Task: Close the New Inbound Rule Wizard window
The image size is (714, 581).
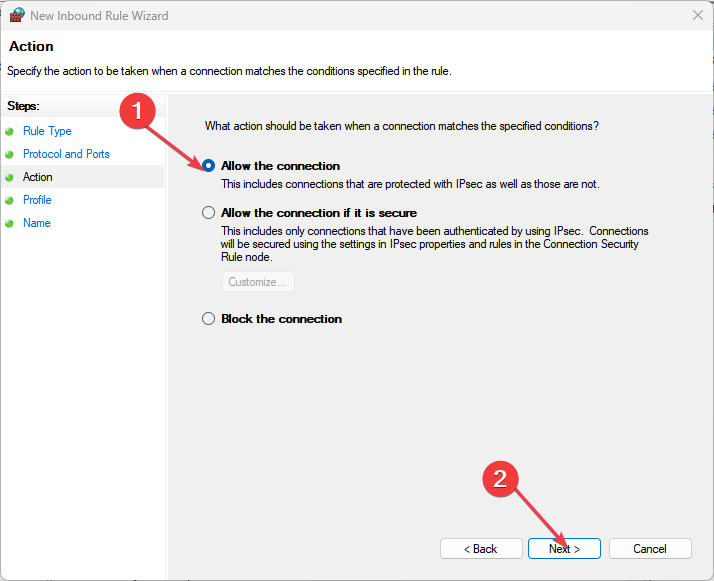Action: 698,15
